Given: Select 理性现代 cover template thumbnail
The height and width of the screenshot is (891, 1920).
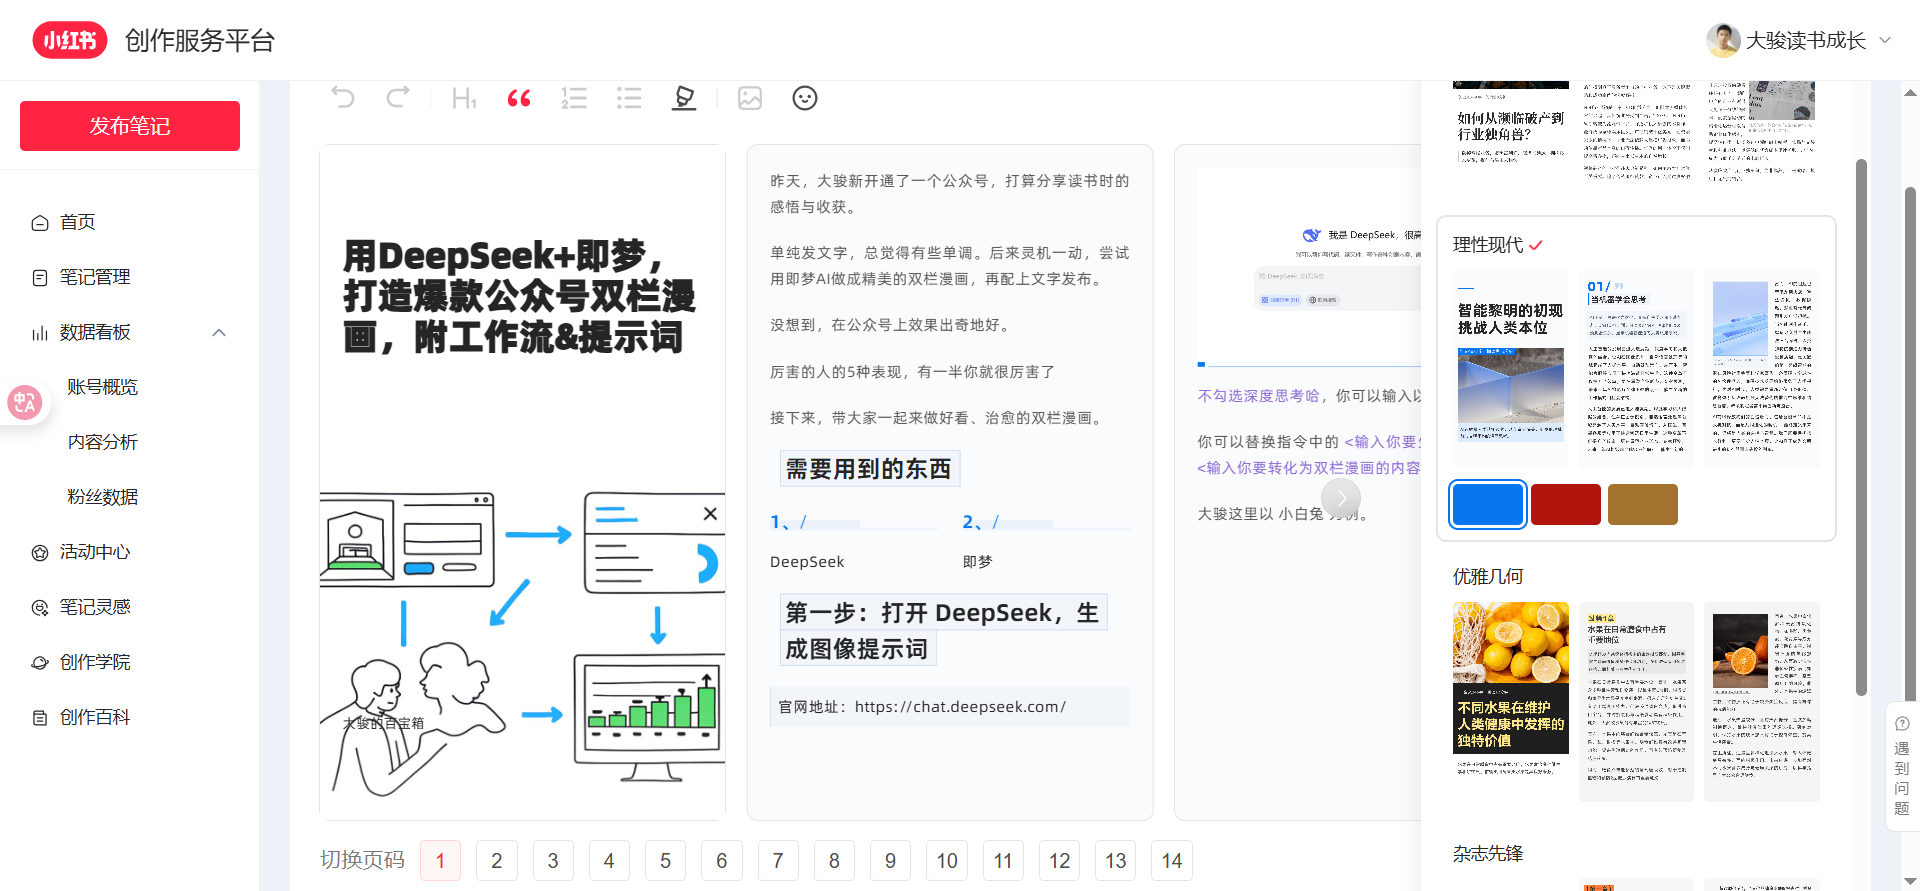Looking at the screenshot, I should click(x=1510, y=368).
